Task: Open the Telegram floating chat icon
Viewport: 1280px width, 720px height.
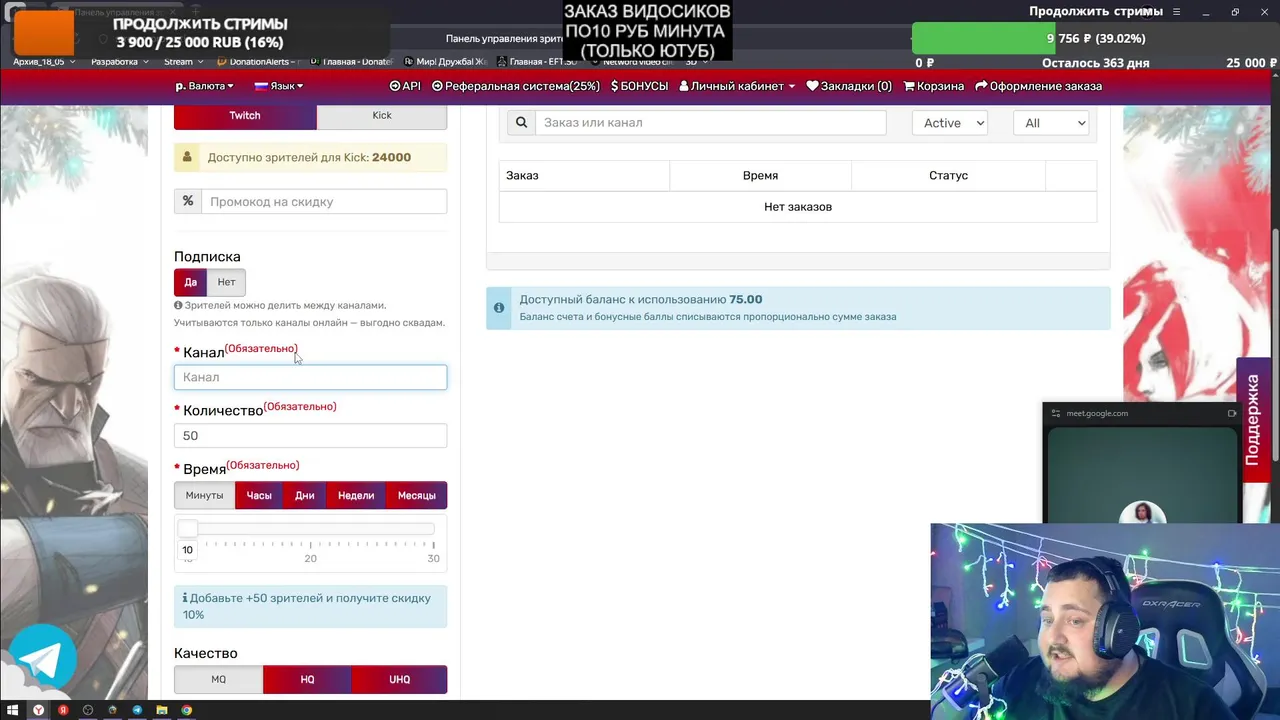Action: pyautogui.click(x=44, y=657)
